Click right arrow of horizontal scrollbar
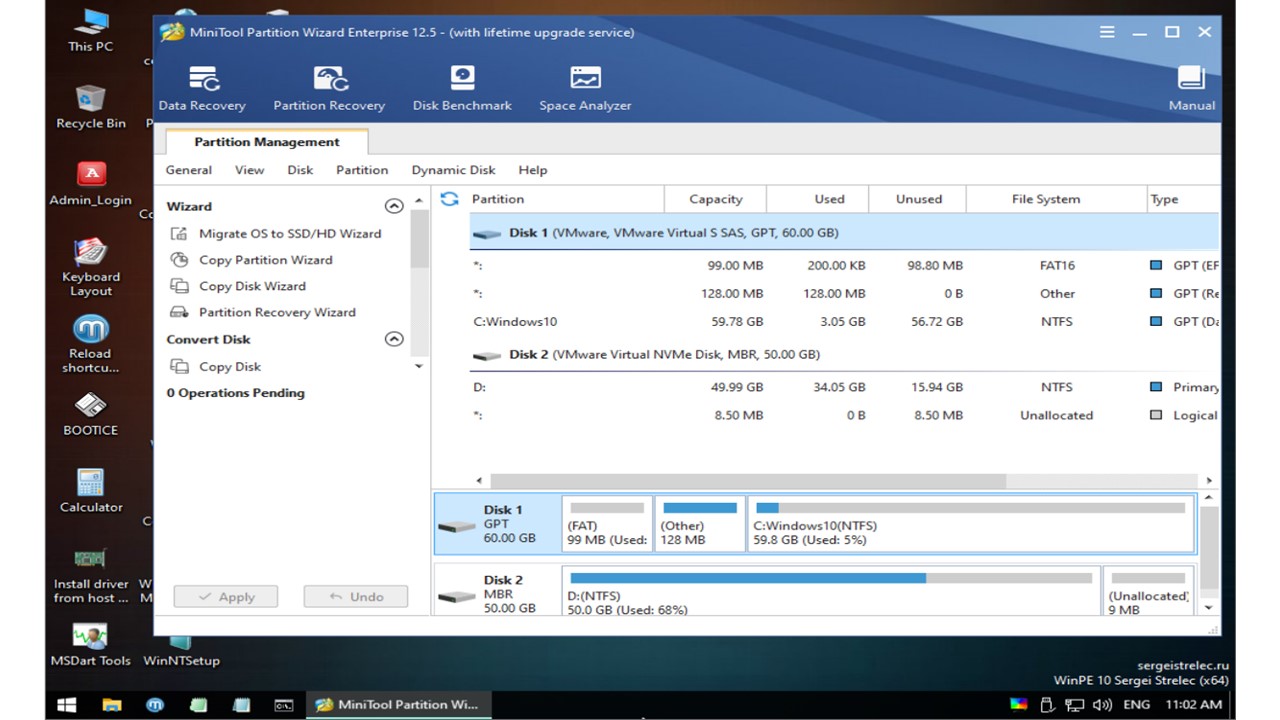 (x=1209, y=481)
